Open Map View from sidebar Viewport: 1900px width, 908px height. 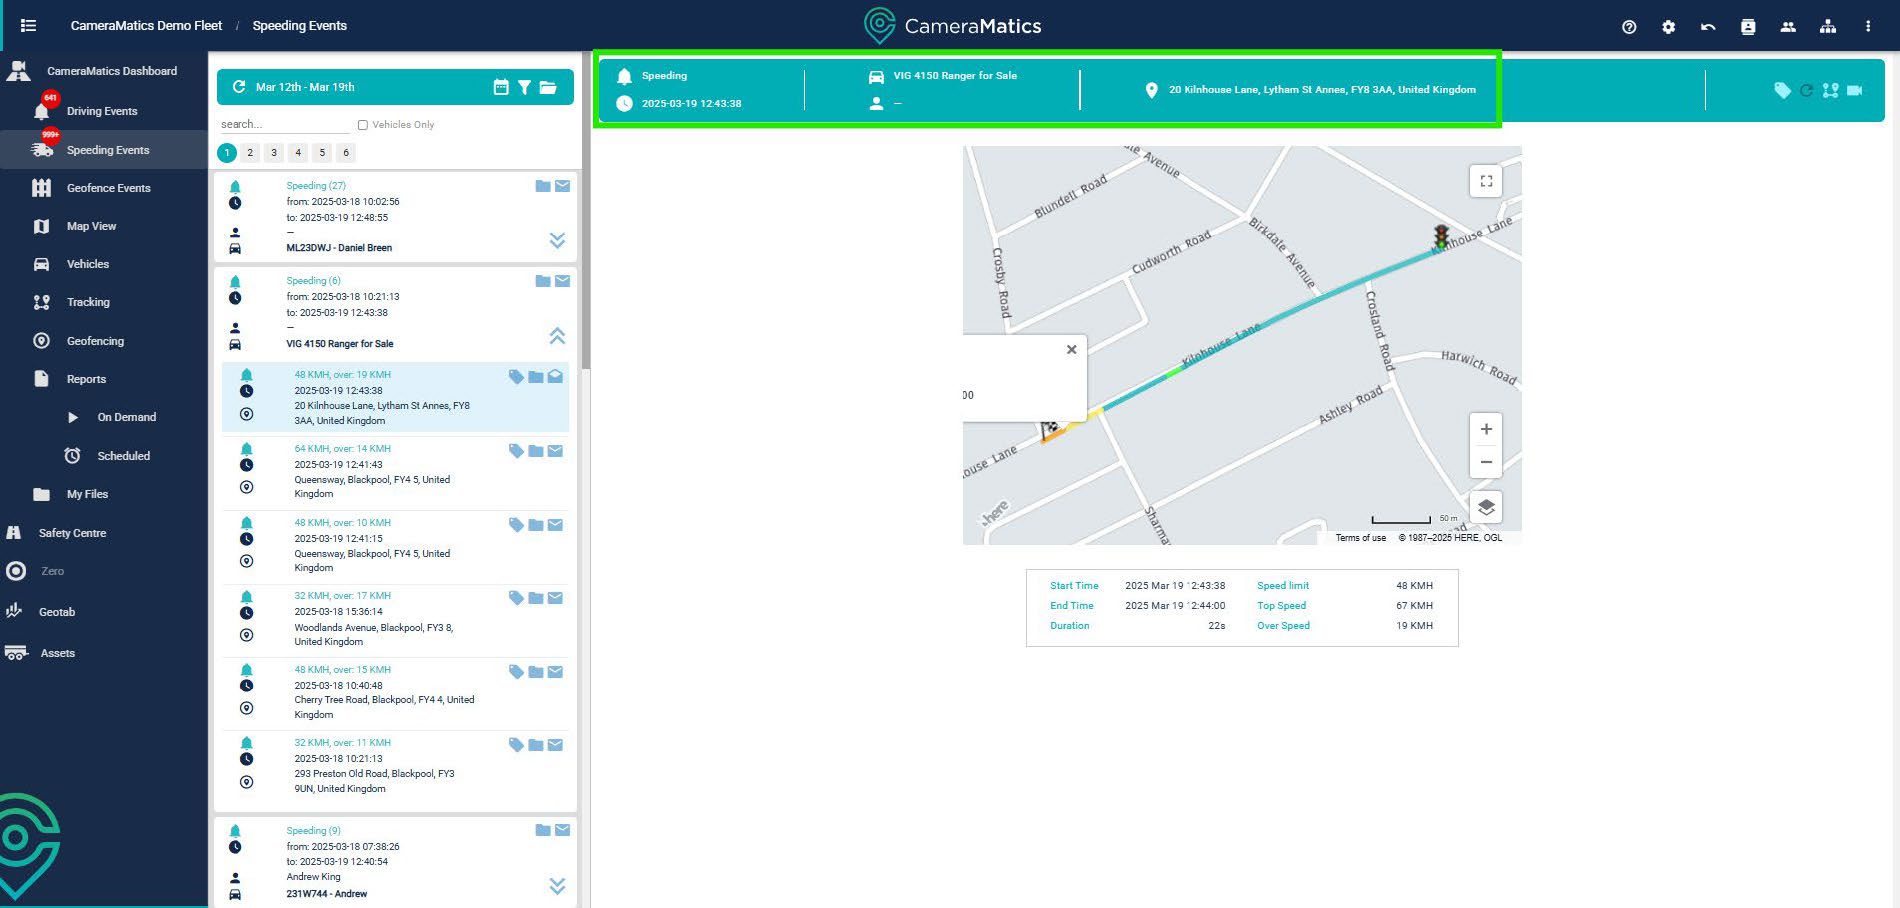[91, 226]
